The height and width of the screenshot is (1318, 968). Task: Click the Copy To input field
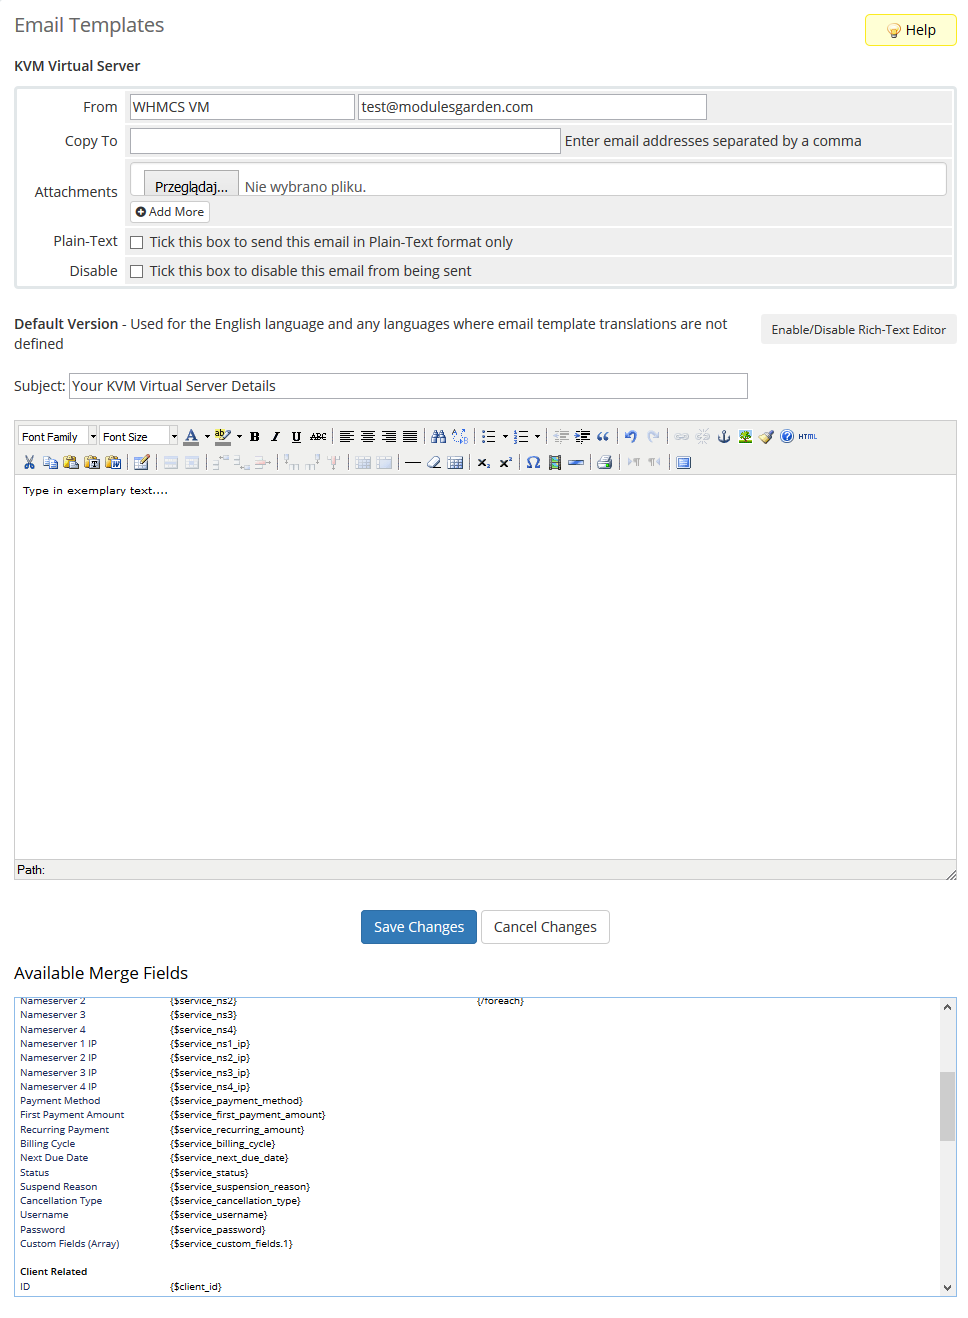[x=345, y=141]
